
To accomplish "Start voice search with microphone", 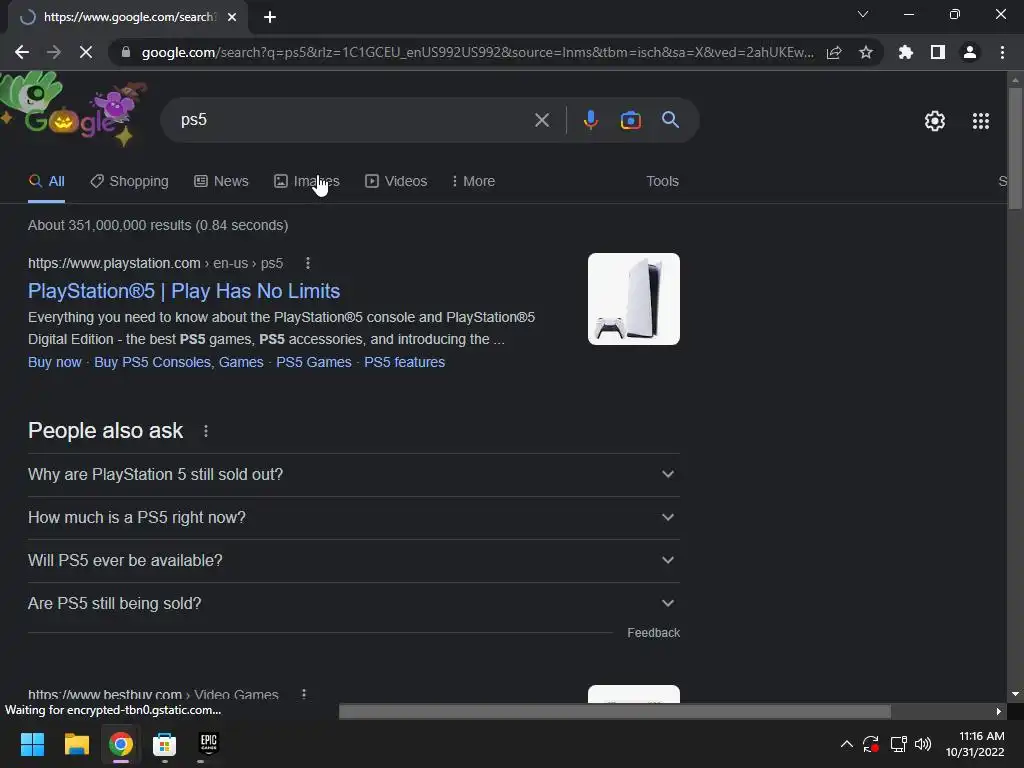I will click(590, 120).
